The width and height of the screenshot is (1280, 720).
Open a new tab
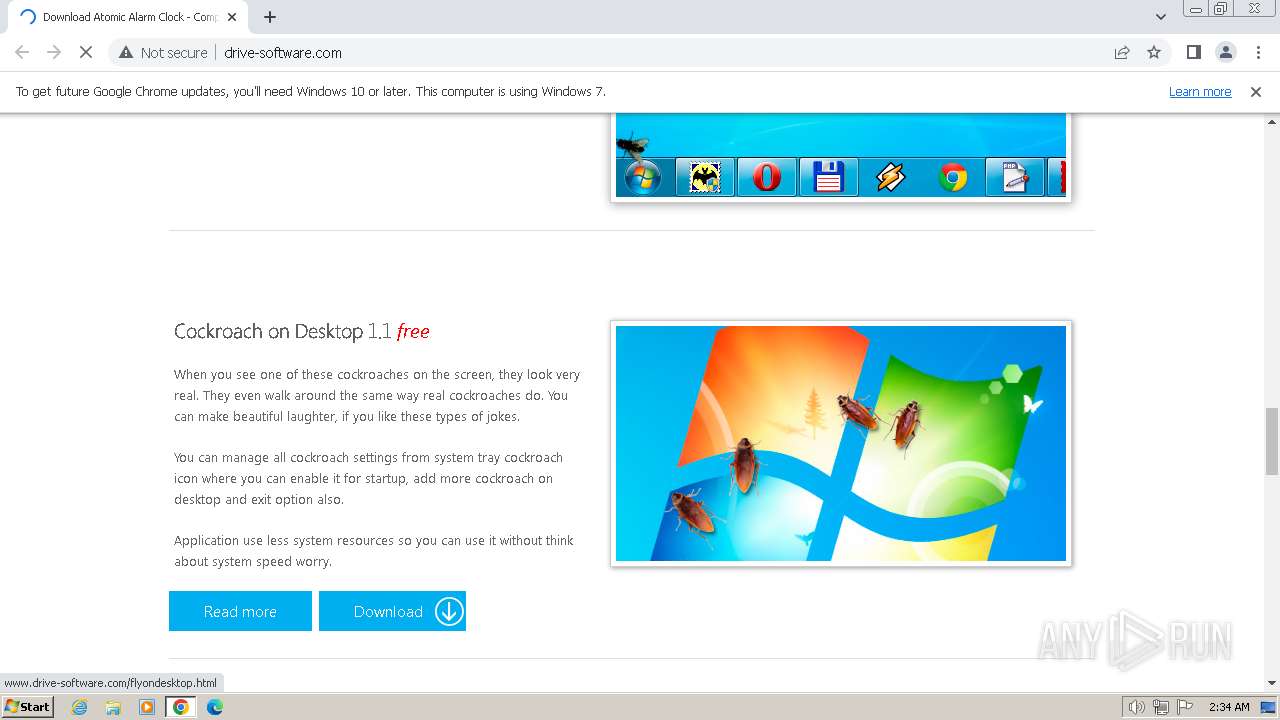(270, 17)
